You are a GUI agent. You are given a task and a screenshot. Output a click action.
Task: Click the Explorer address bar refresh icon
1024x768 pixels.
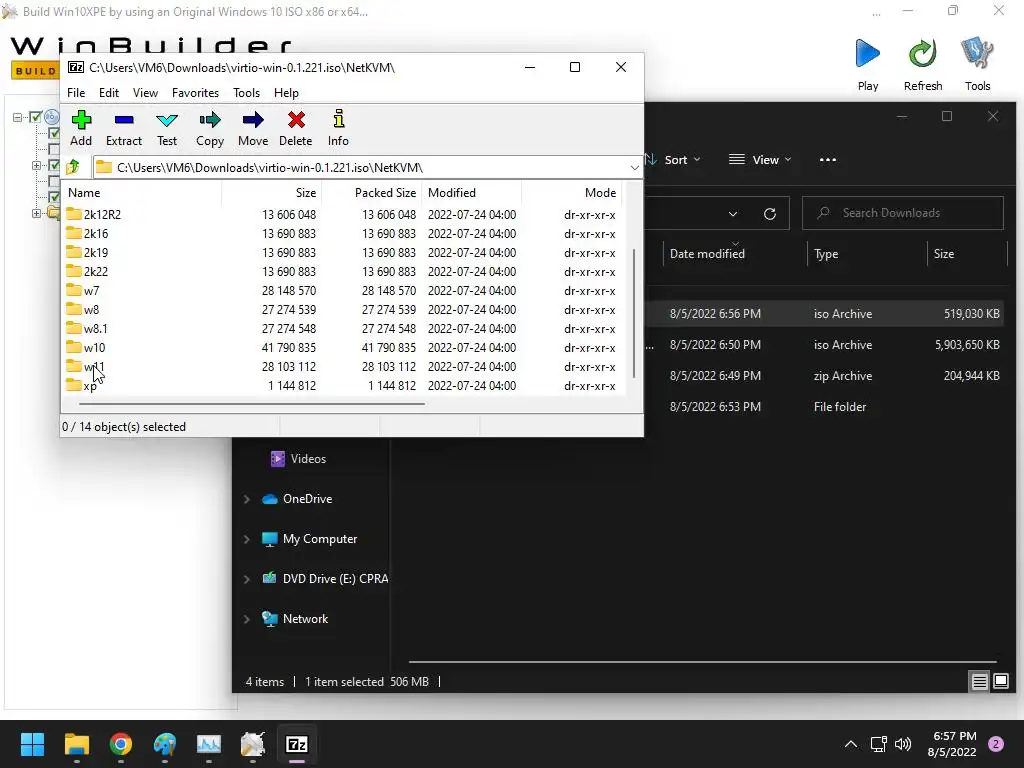point(770,214)
